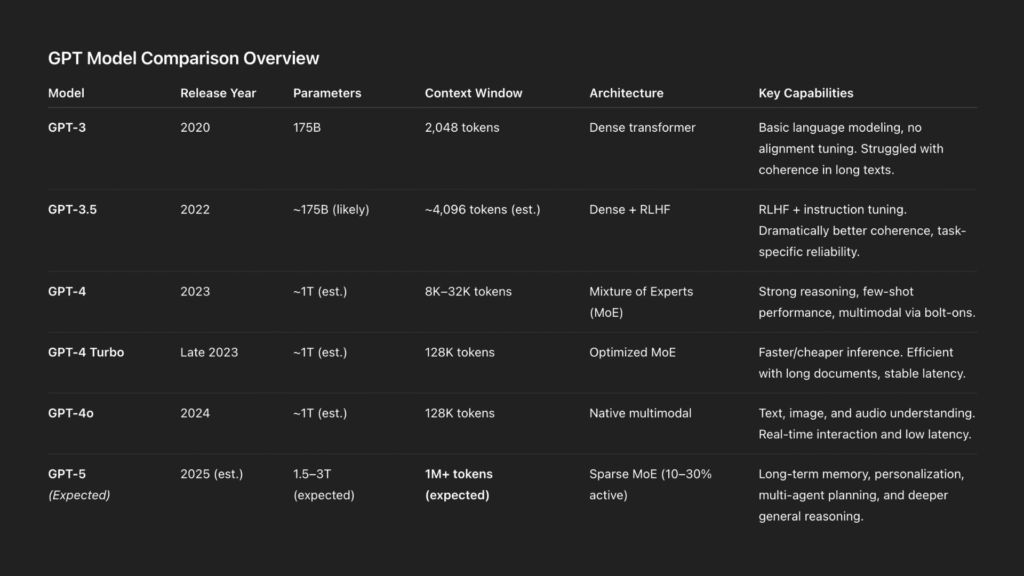Click release year '2020' in GPT-3 row

coord(195,127)
